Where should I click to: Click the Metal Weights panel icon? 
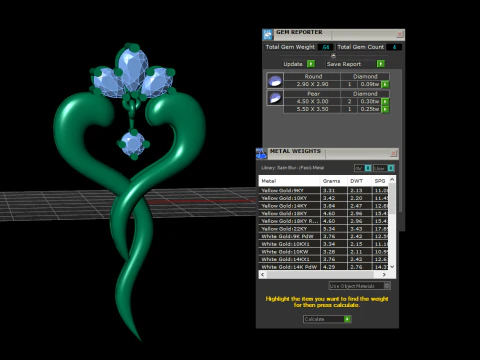coord(261,153)
